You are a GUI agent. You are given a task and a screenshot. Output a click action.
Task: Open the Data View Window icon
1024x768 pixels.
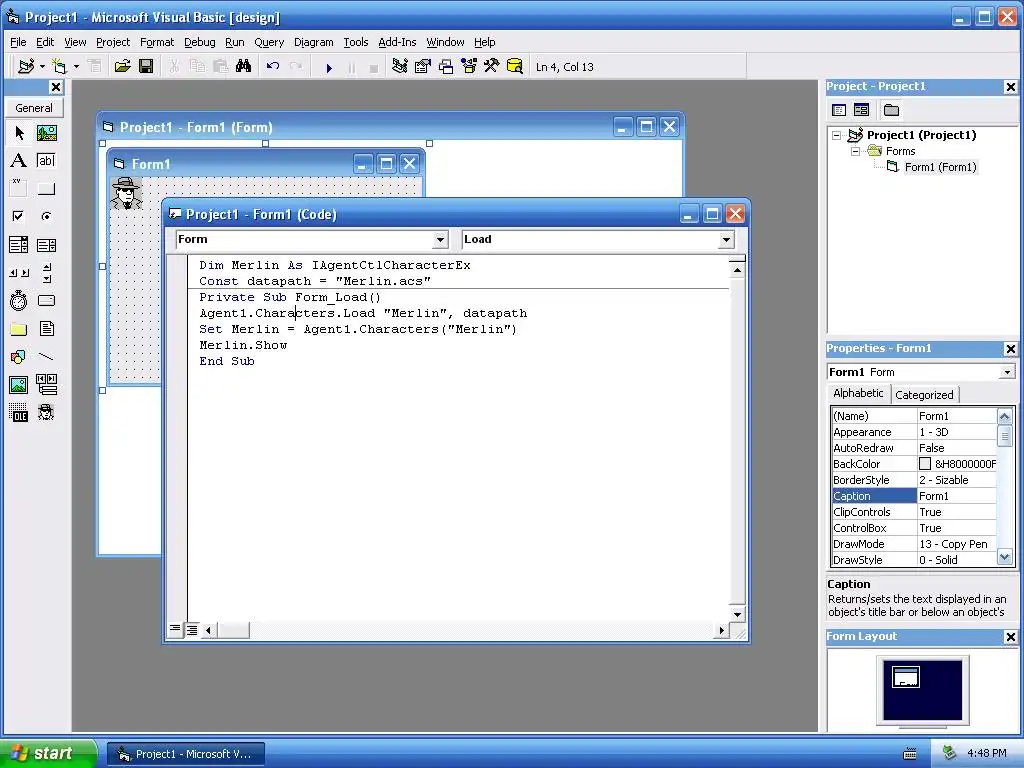[515, 67]
